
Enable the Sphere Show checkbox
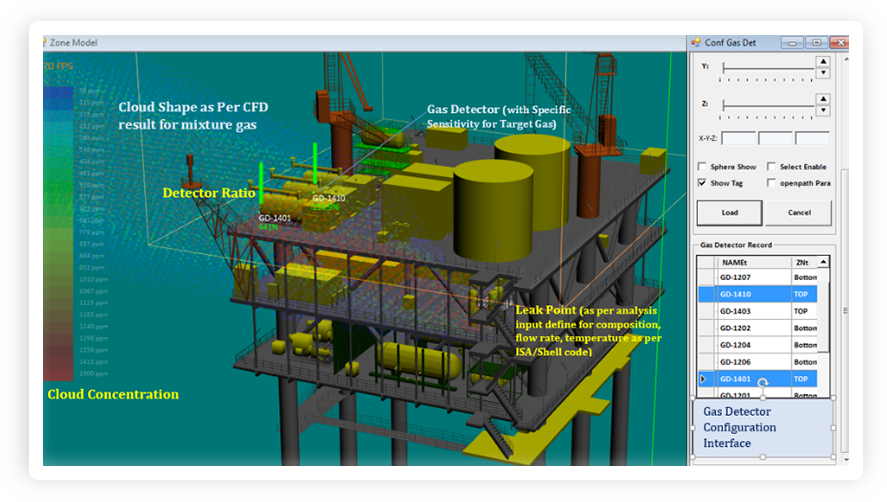pyautogui.click(x=702, y=167)
